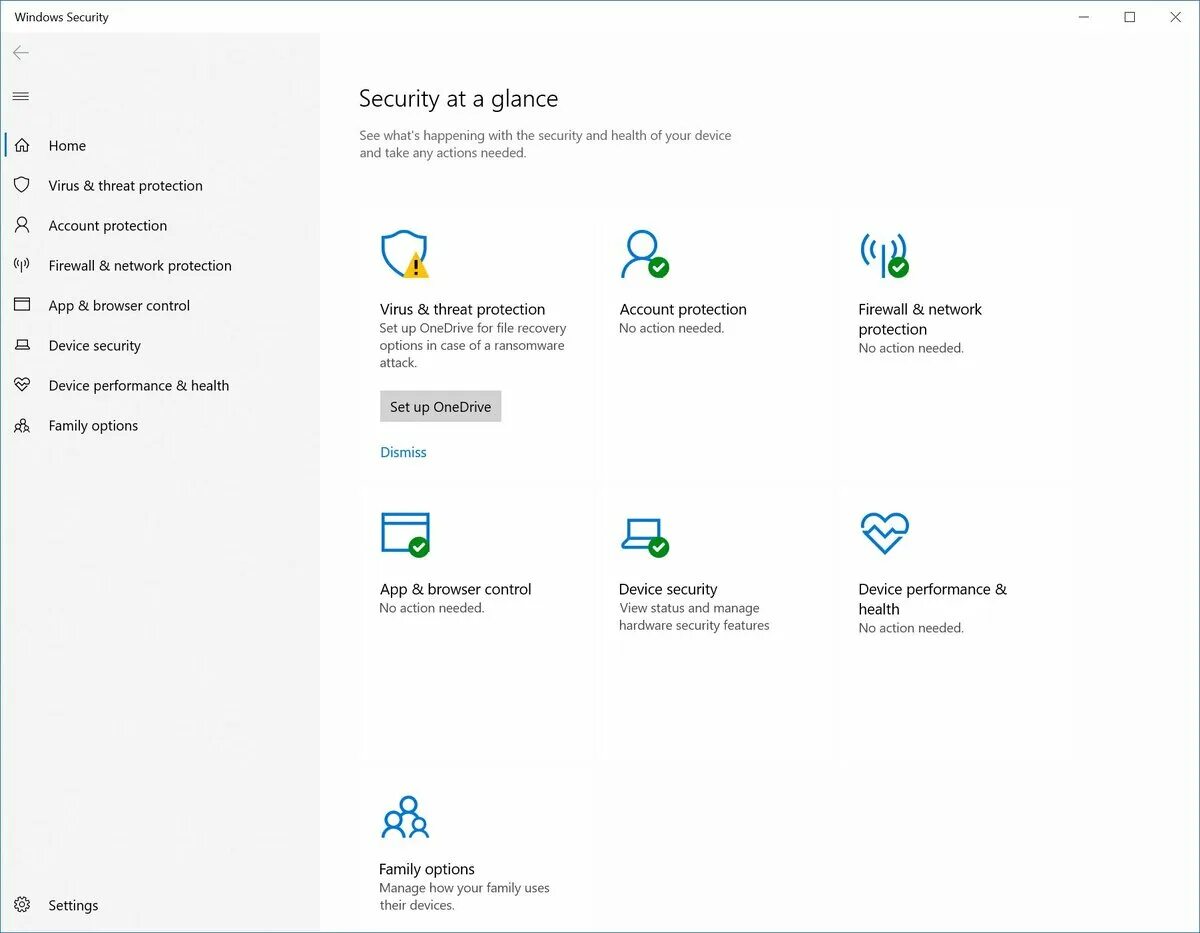Viewport: 1200px width, 933px height.
Task: Maximize the Windows Security window
Action: click(1129, 17)
